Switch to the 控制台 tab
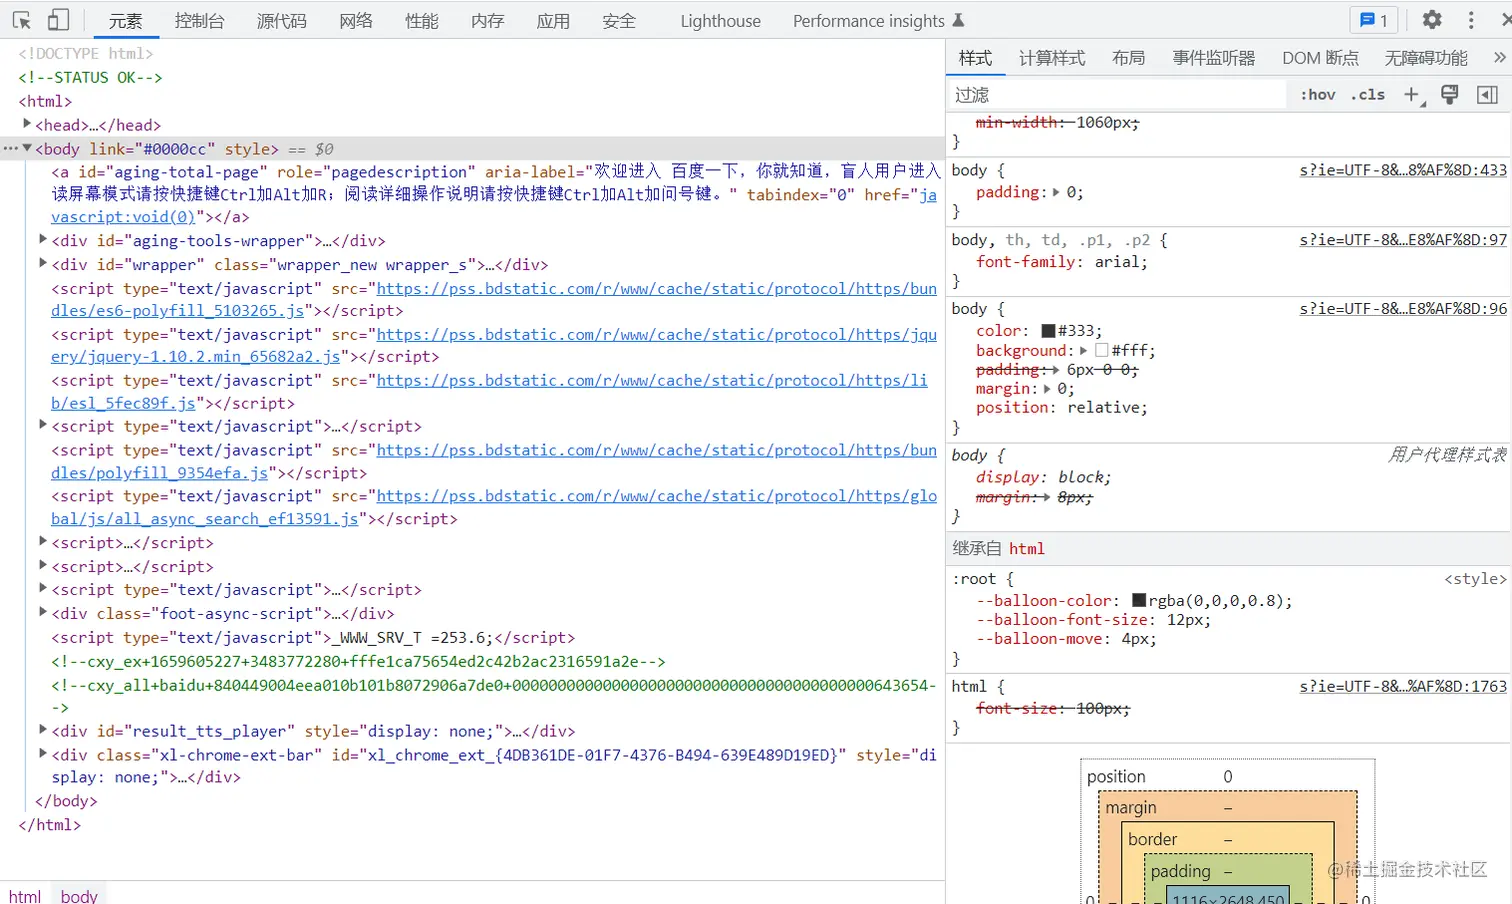The width and height of the screenshot is (1512, 904). click(199, 21)
